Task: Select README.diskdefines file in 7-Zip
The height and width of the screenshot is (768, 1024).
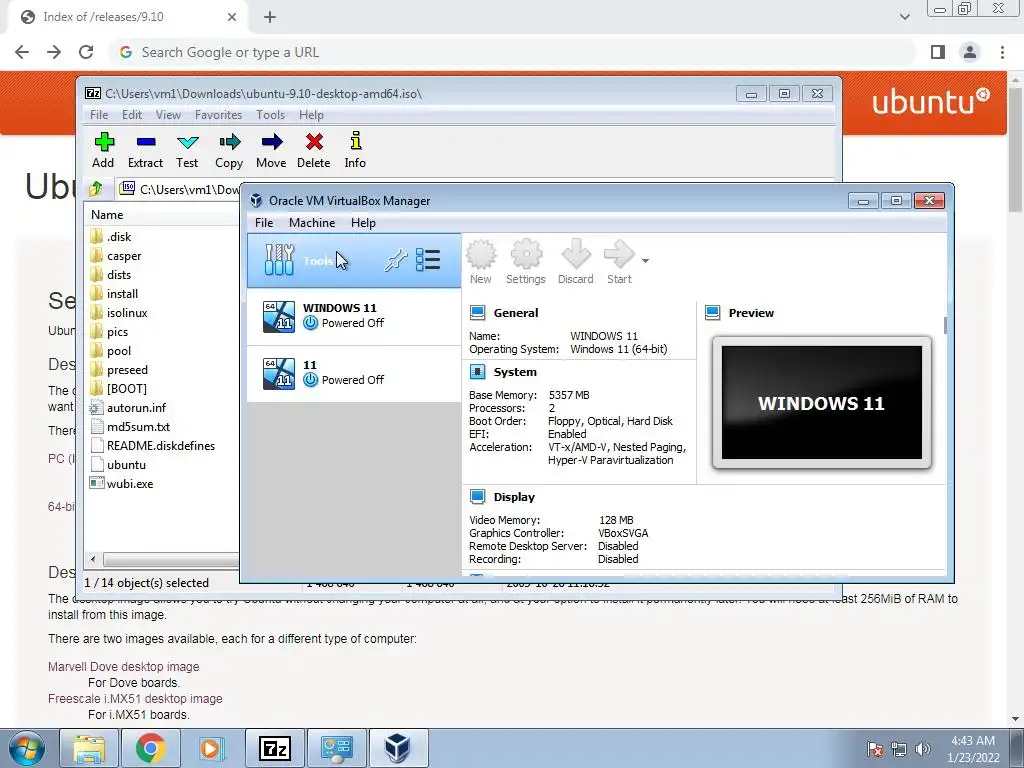Action: pos(153,445)
